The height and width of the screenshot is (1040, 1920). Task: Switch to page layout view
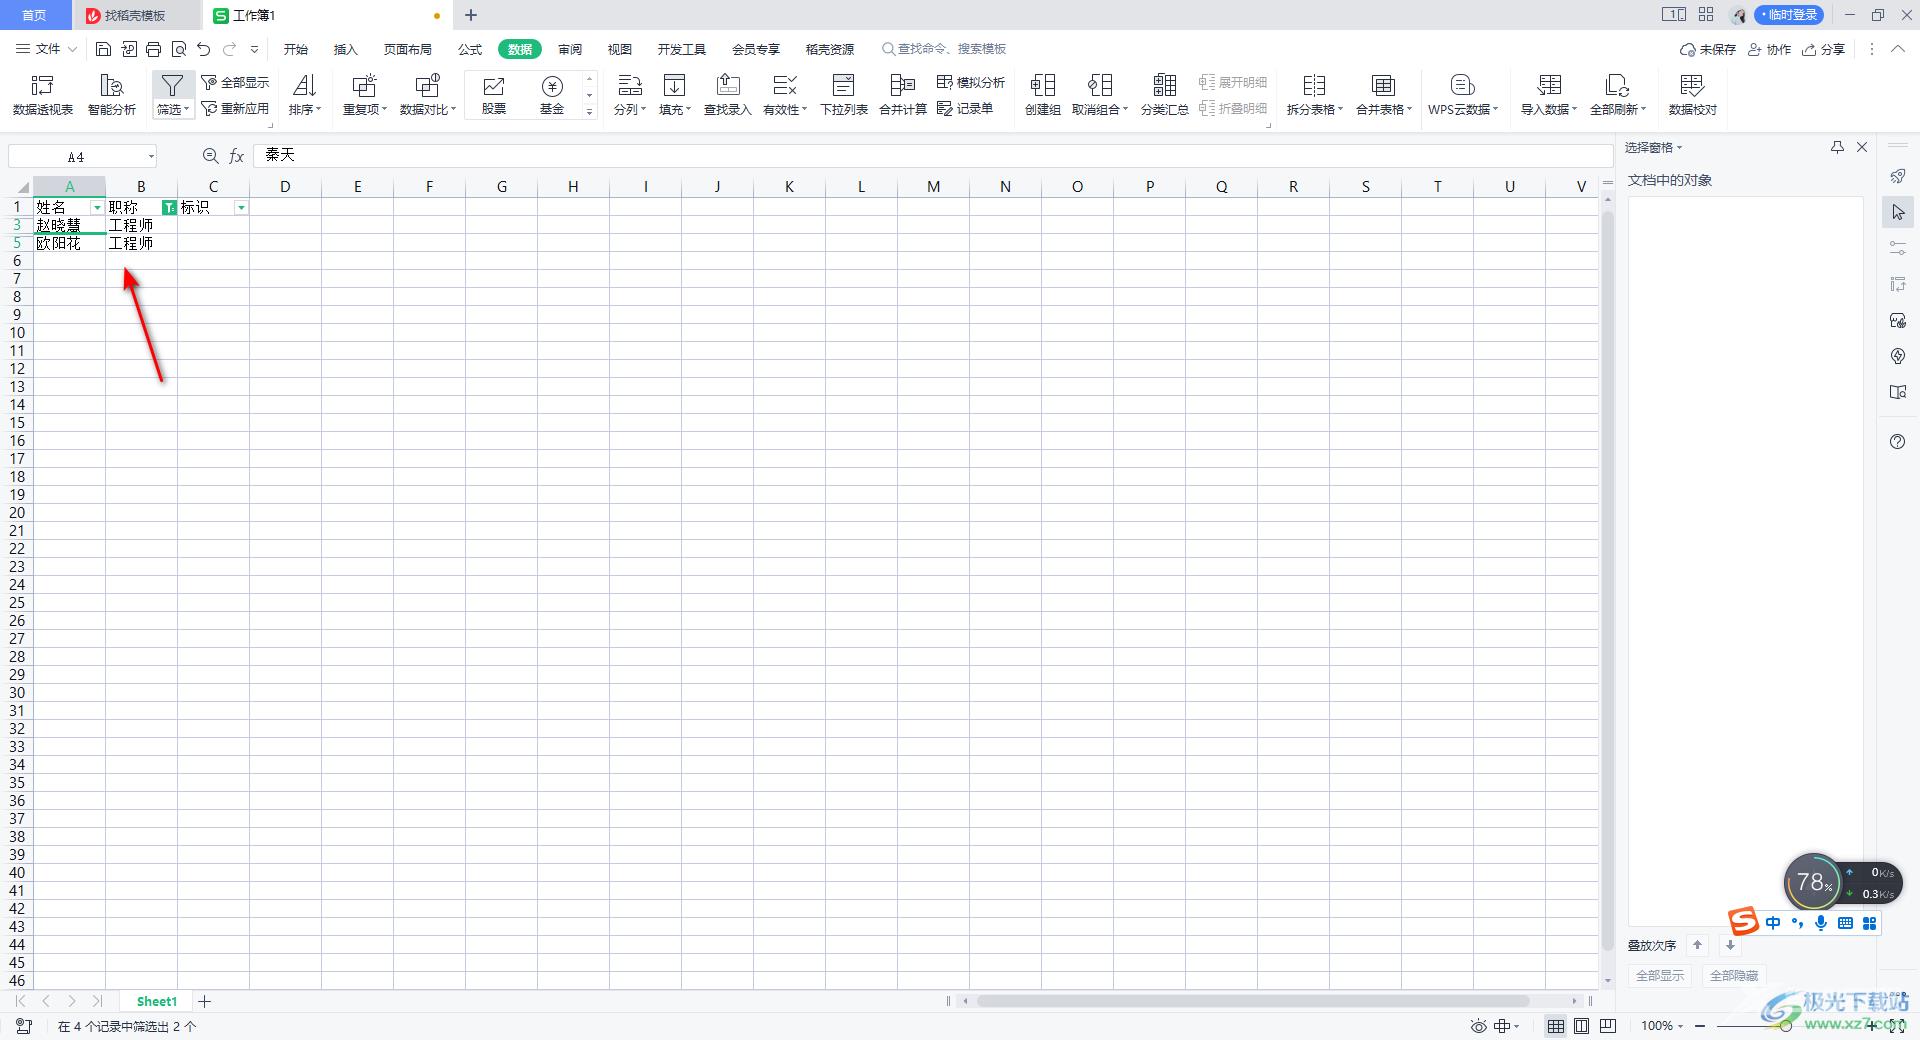[x=1582, y=1026]
